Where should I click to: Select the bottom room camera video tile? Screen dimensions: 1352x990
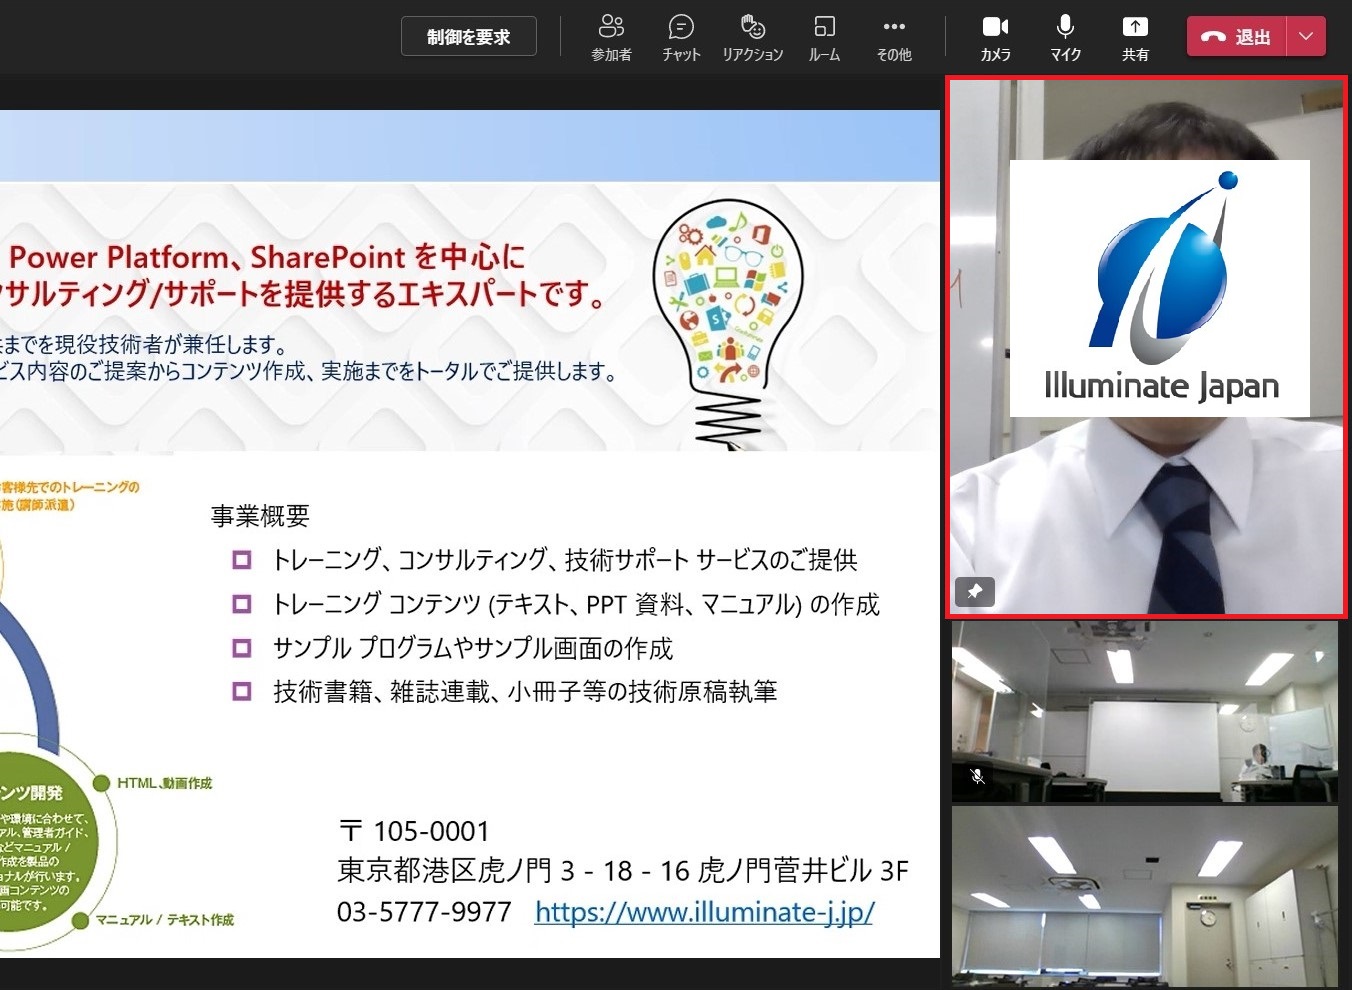pos(1144,896)
